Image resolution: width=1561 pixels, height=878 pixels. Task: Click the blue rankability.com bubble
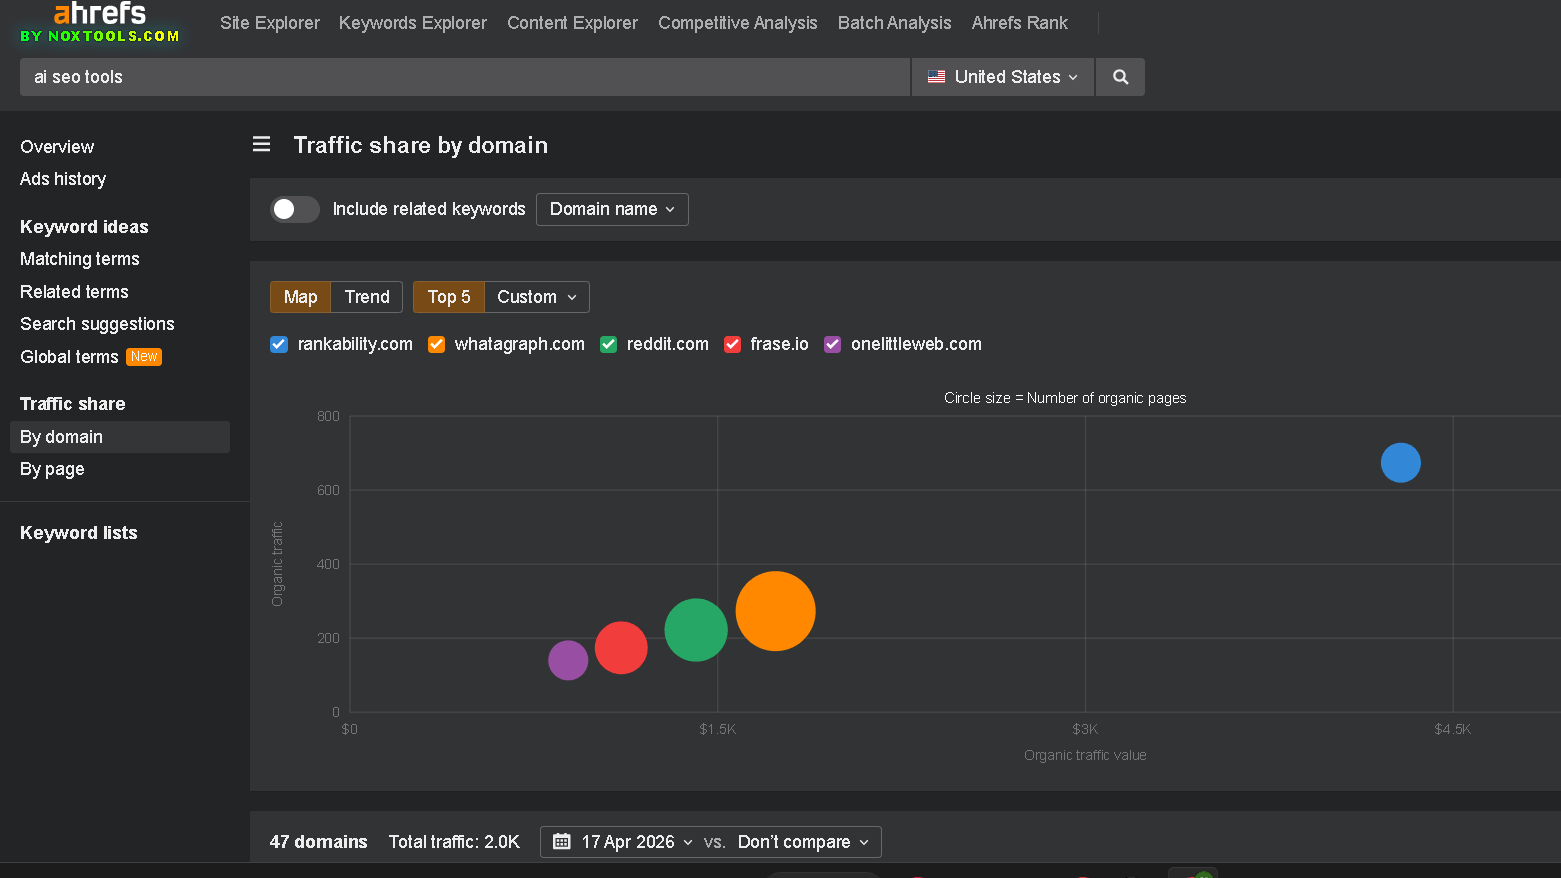tap(1401, 462)
